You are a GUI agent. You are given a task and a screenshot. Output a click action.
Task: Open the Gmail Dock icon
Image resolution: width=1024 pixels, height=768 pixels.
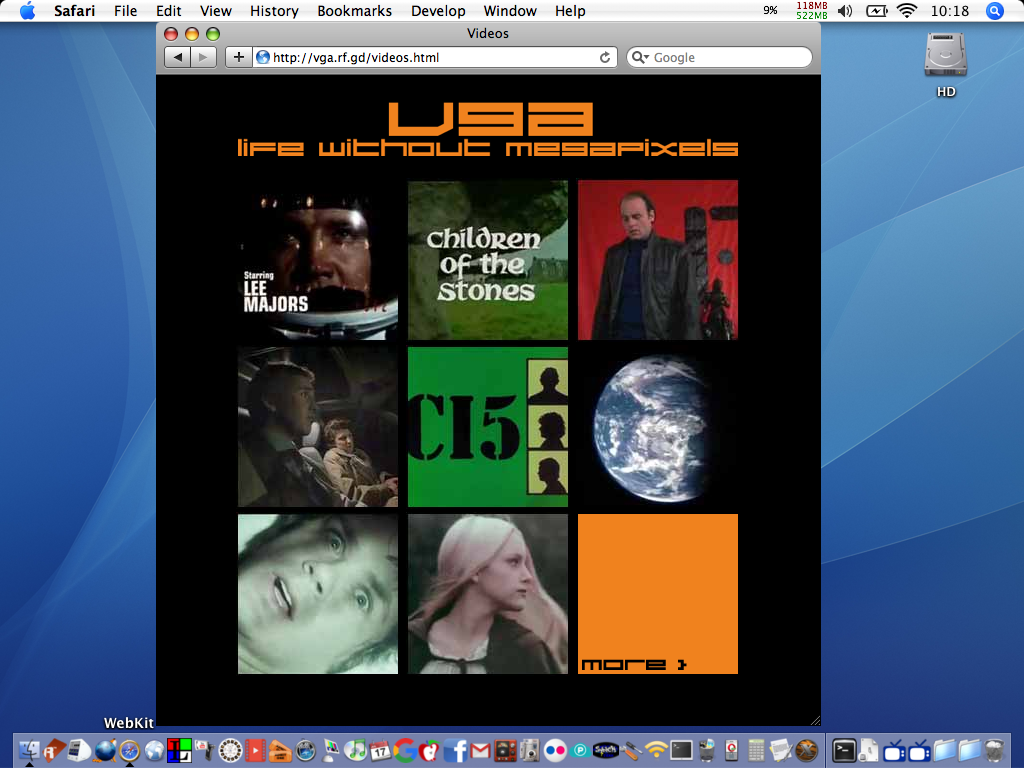(480, 751)
